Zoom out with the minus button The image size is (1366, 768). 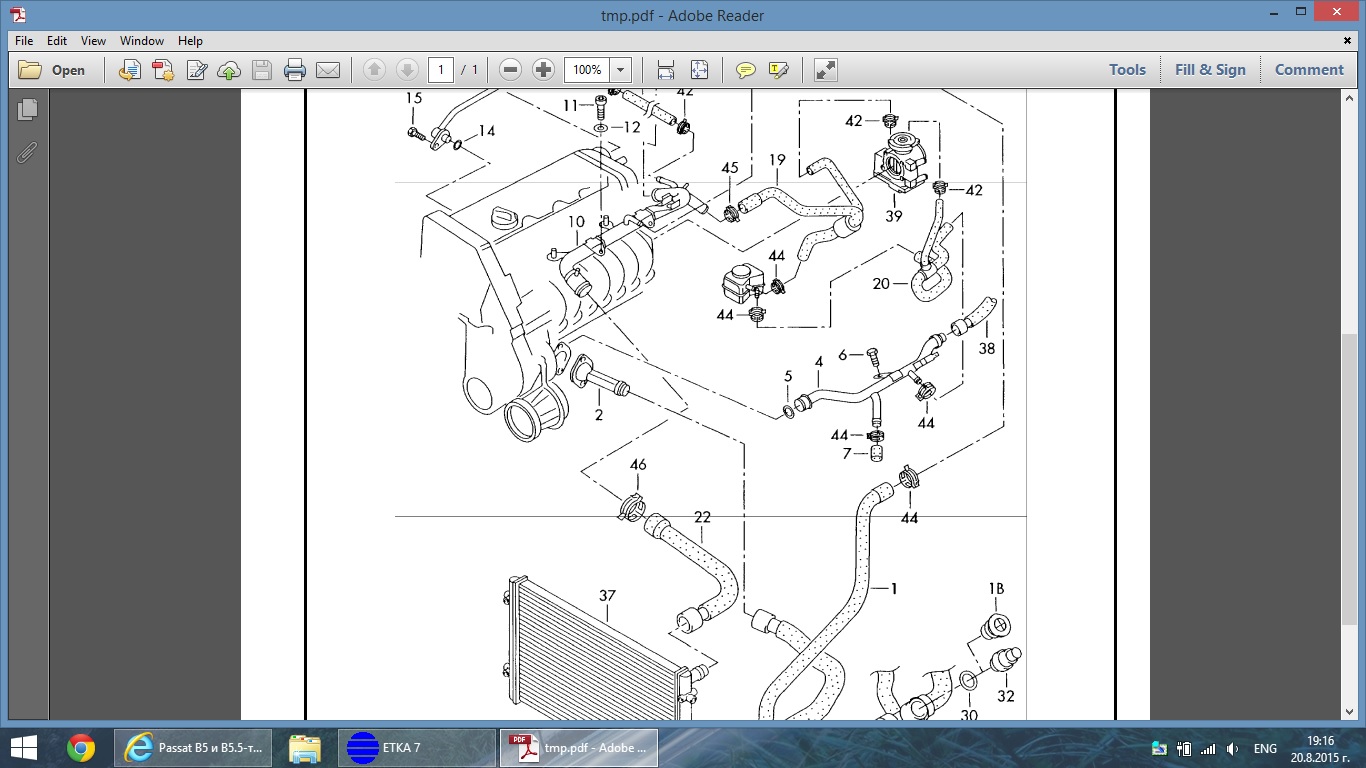click(510, 70)
